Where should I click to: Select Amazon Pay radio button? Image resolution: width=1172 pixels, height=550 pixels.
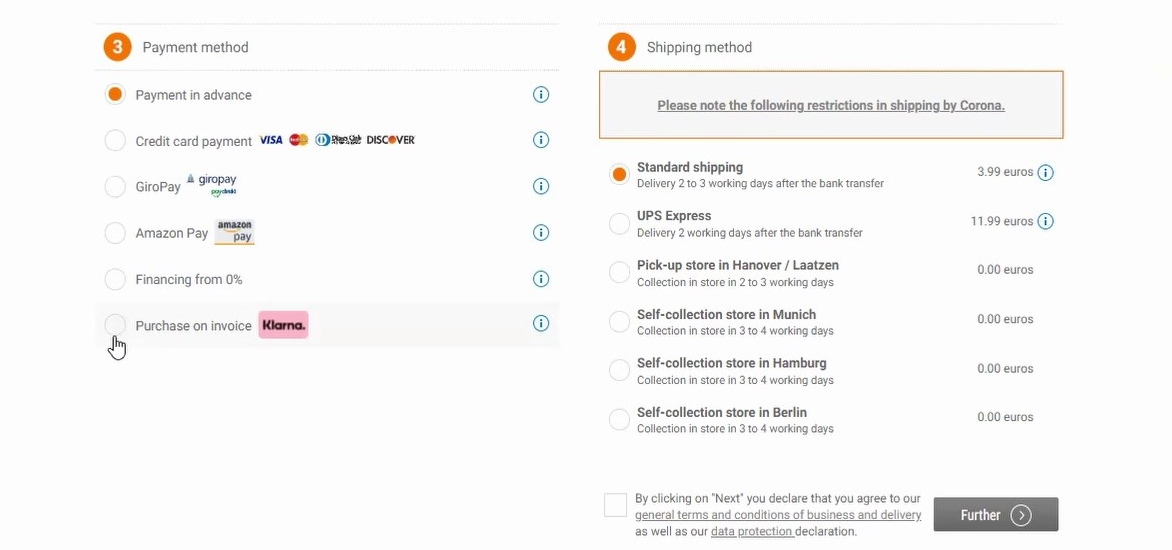115,233
